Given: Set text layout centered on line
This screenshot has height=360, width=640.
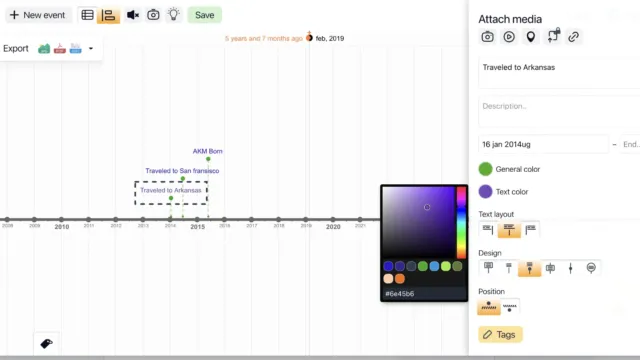Looking at the screenshot, I should pyautogui.click(x=509, y=229).
